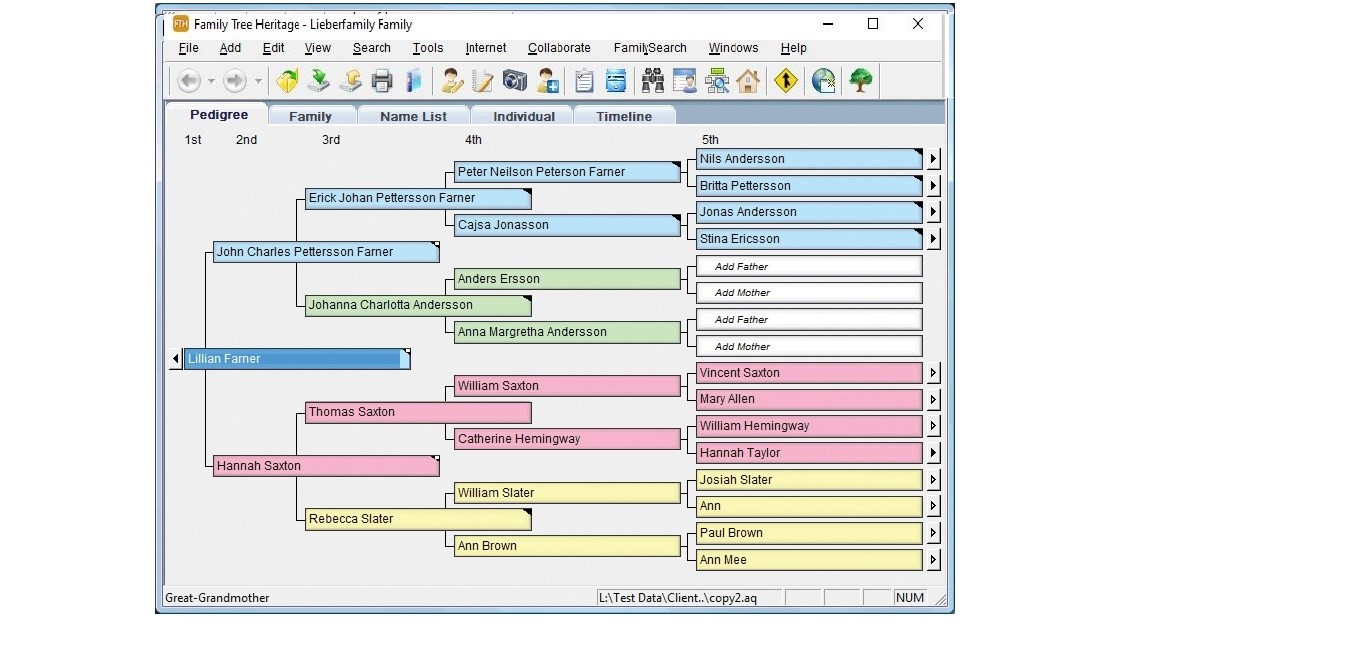The image size is (1360, 656).
Task: Expand ancestors arrow beside Nils Andersson
Action: pos(933,159)
